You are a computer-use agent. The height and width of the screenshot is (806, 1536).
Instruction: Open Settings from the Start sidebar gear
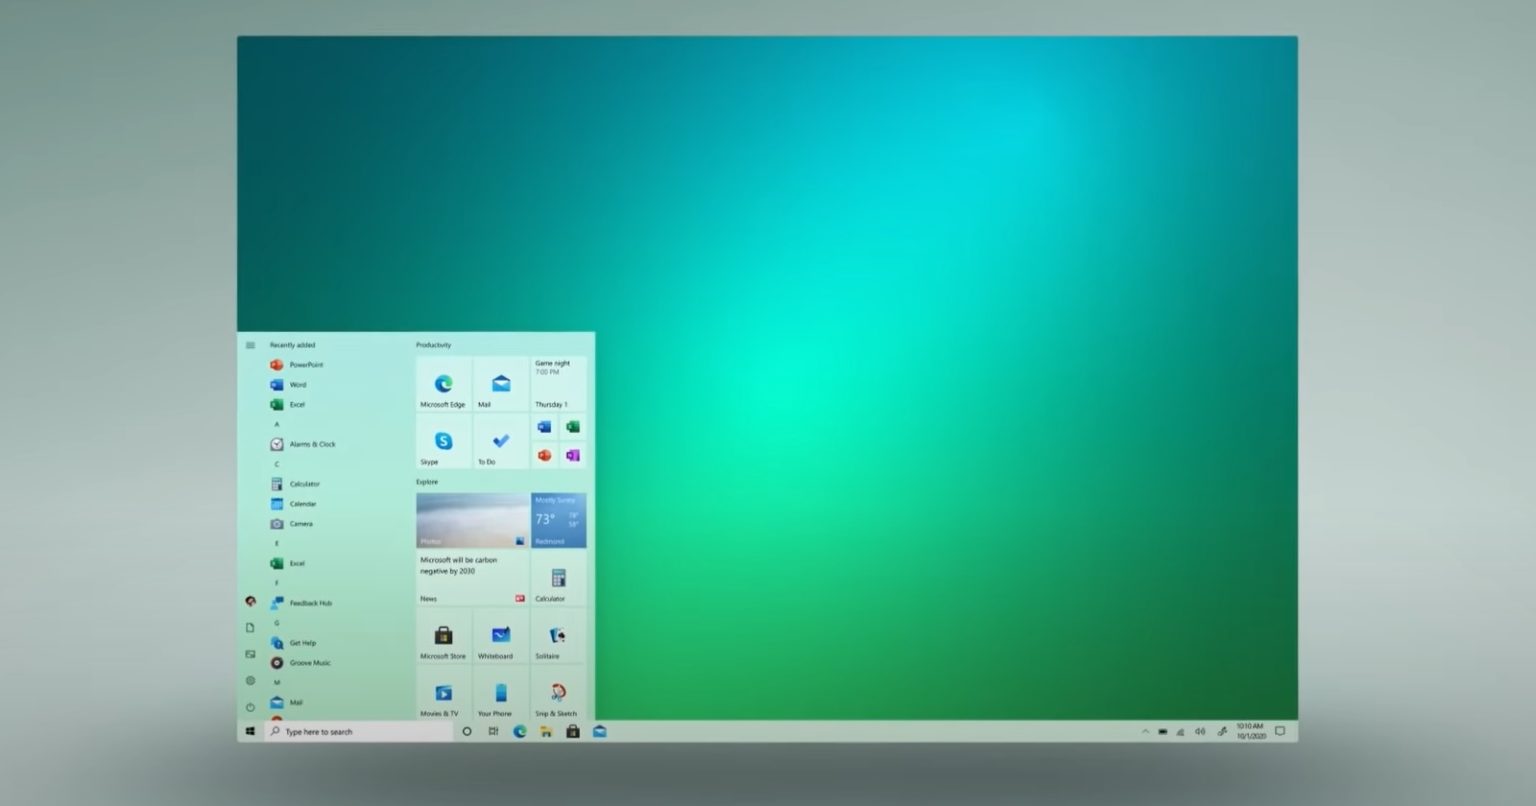coord(250,680)
